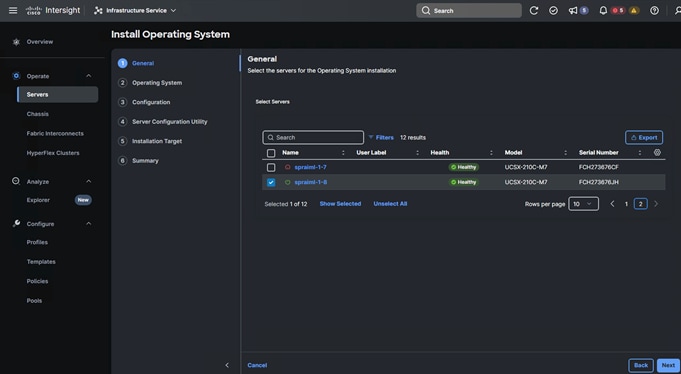Click the global Search field in top bar

pyautogui.click(x=469, y=11)
